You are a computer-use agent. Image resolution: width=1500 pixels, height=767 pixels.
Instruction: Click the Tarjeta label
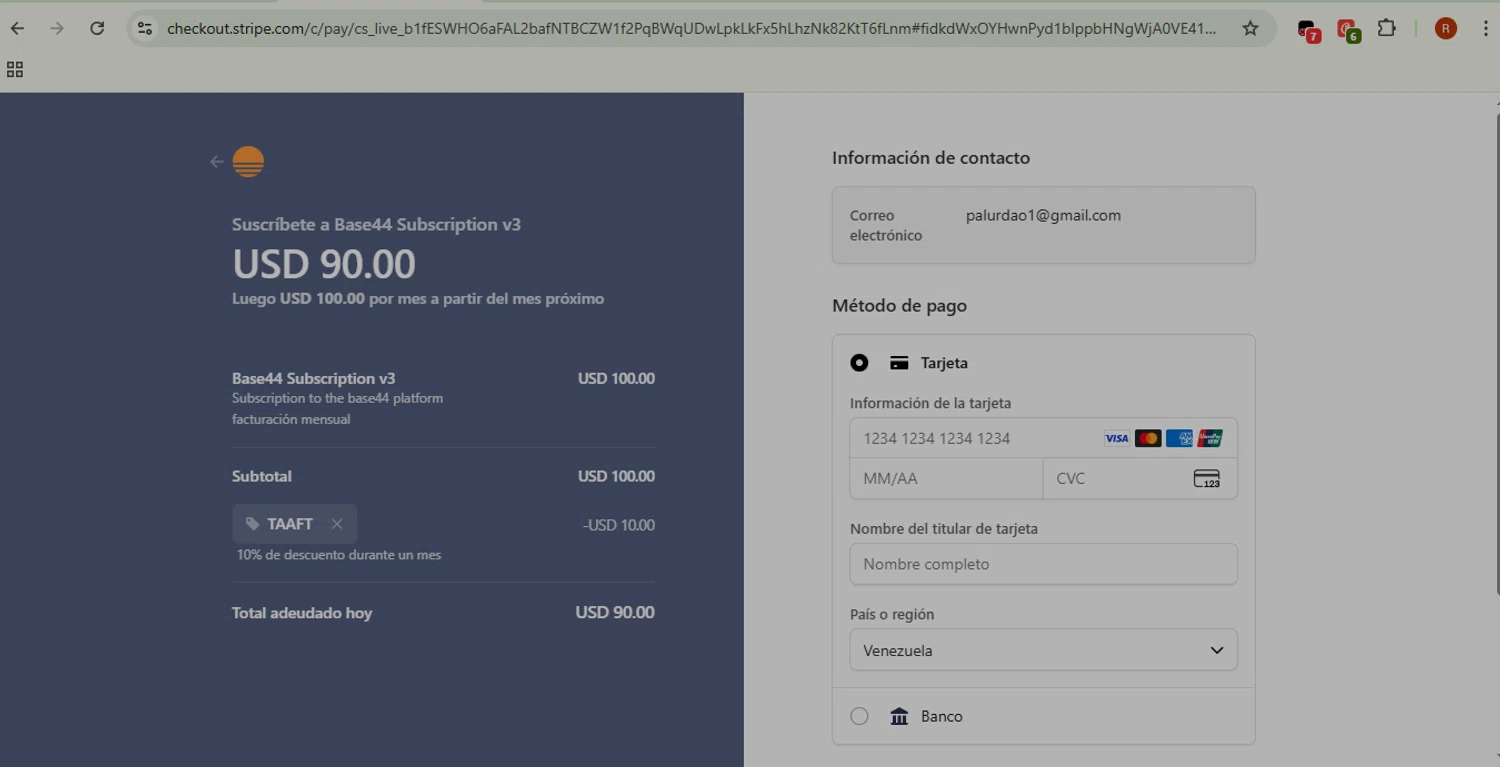(944, 363)
